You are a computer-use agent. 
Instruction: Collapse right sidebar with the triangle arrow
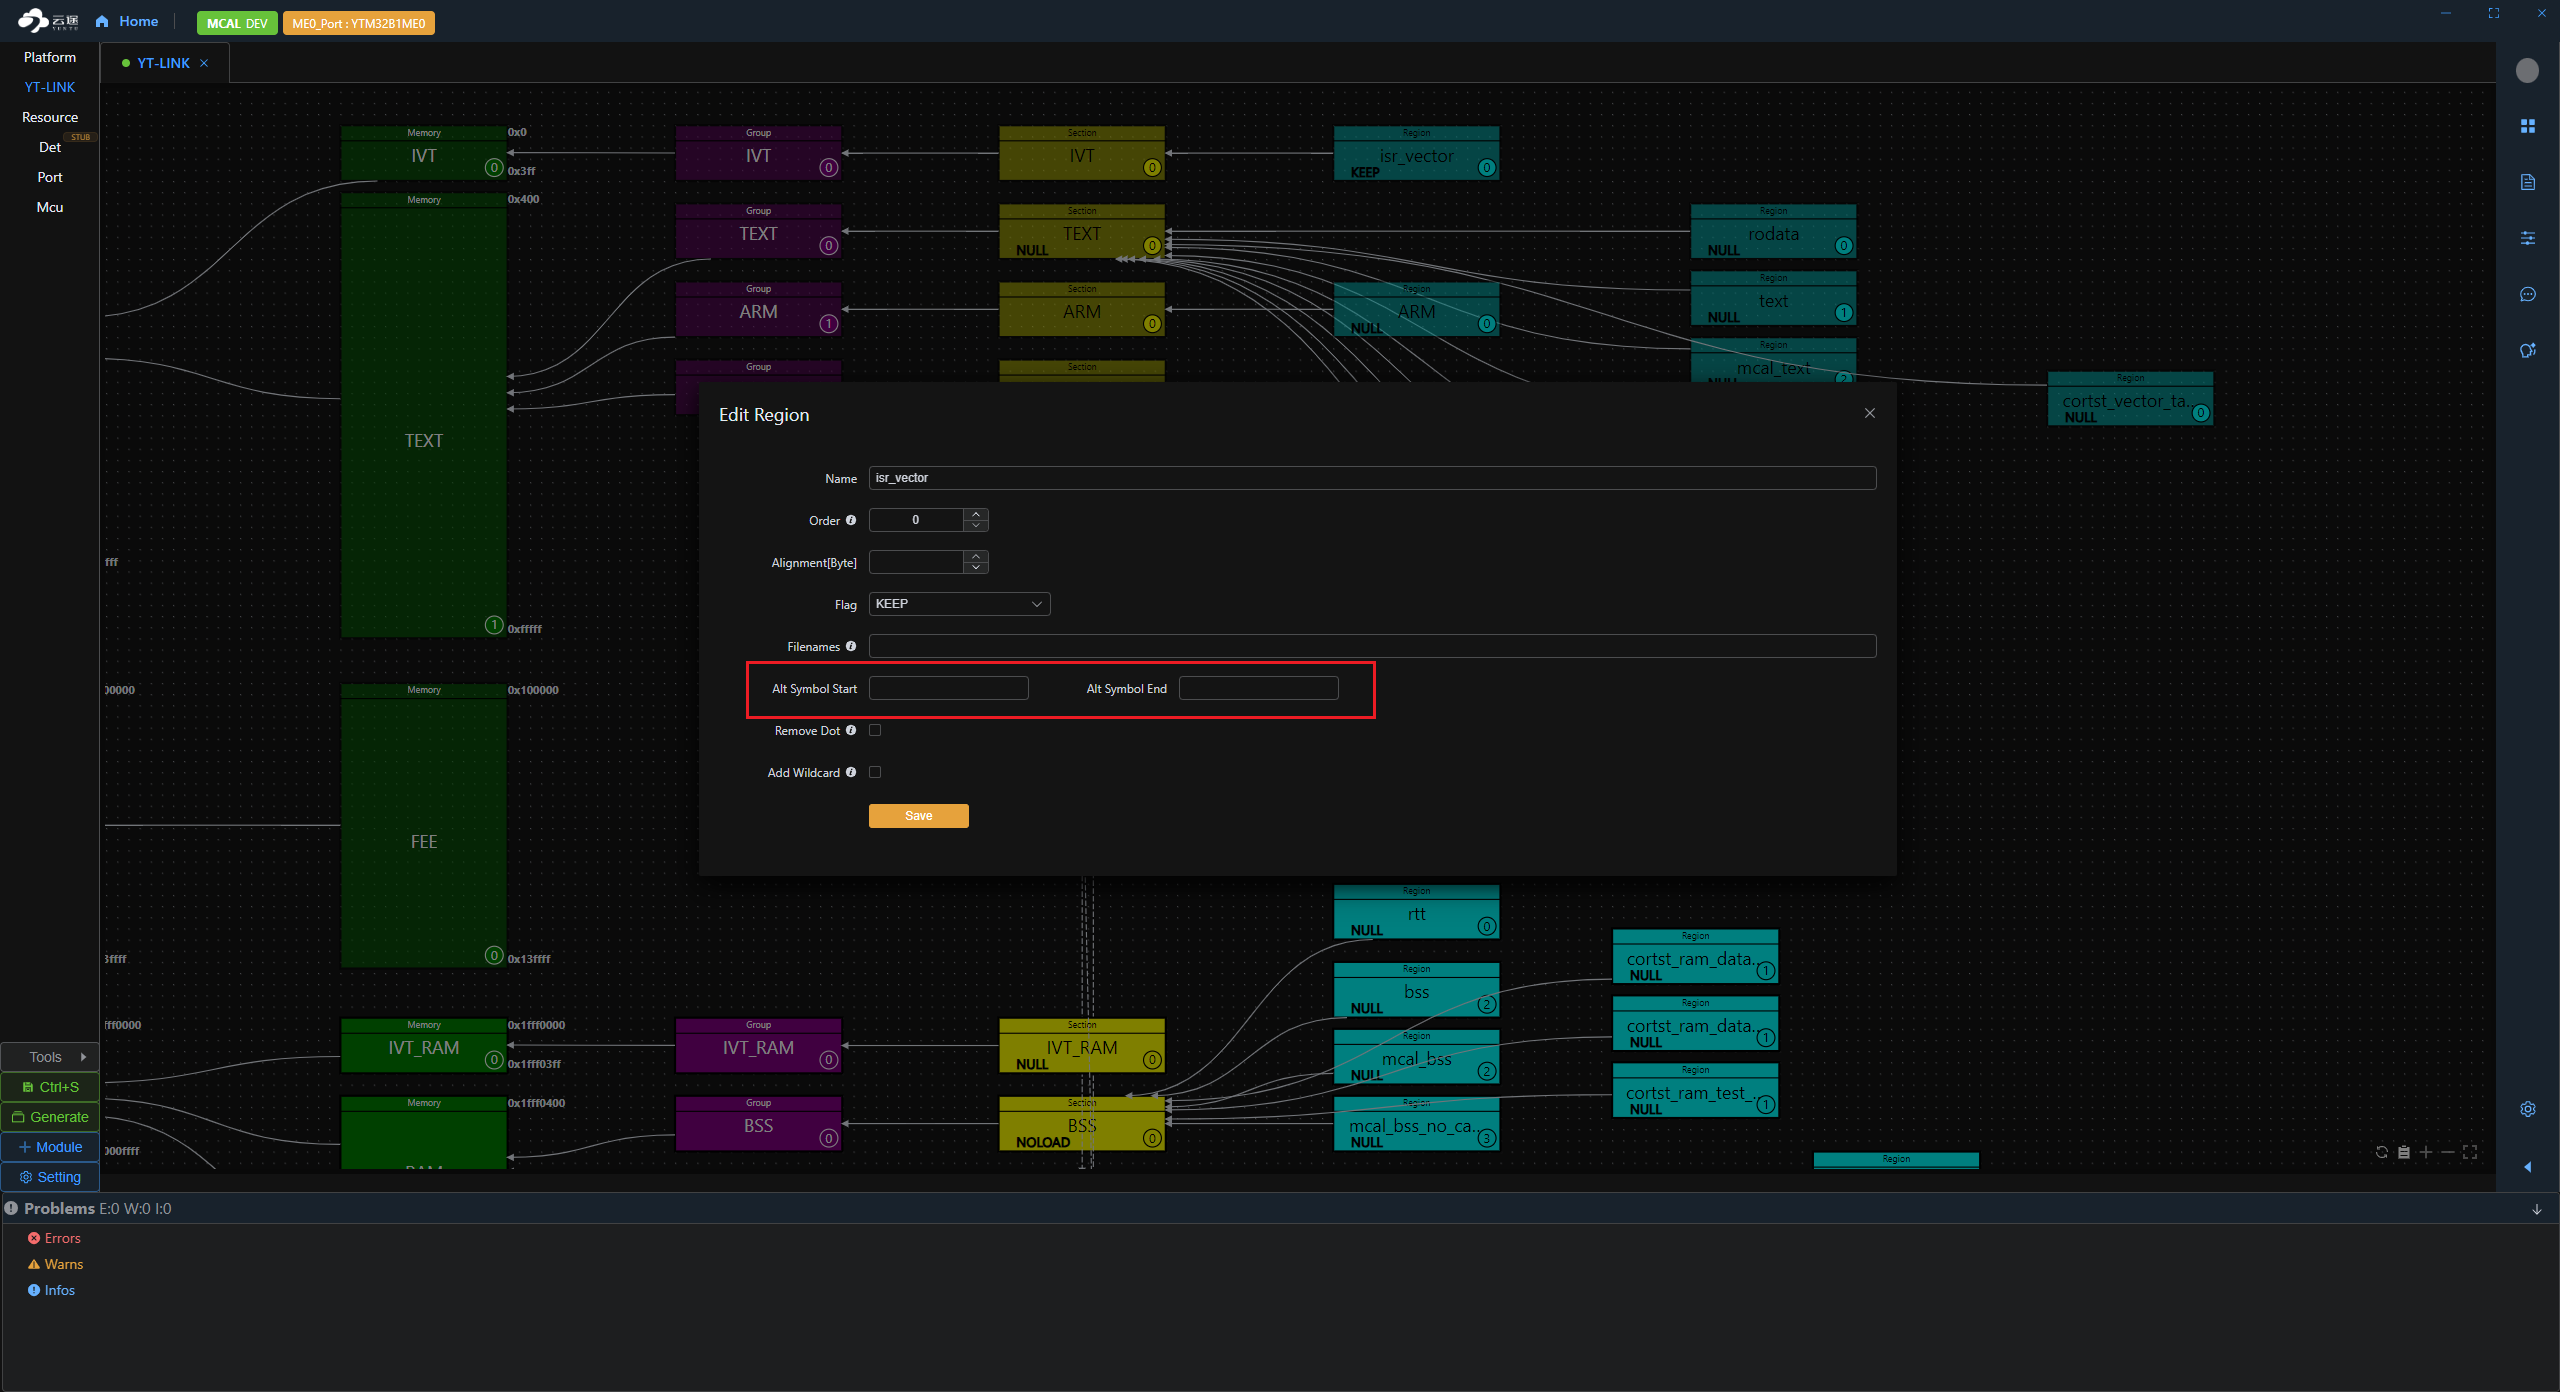[x=2527, y=1167]
